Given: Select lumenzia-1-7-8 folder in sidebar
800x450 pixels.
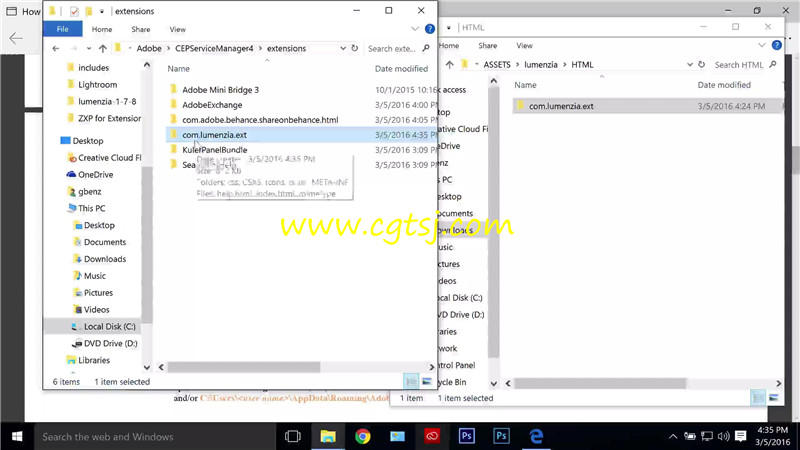Looking at the screenshot, I should coord(107,101).
